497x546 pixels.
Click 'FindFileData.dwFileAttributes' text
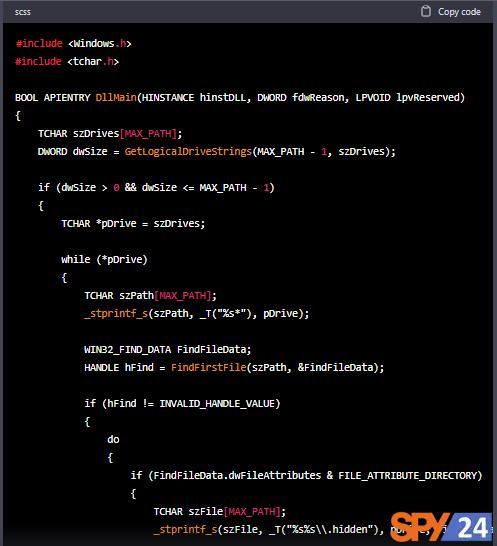tap(237, 475)
